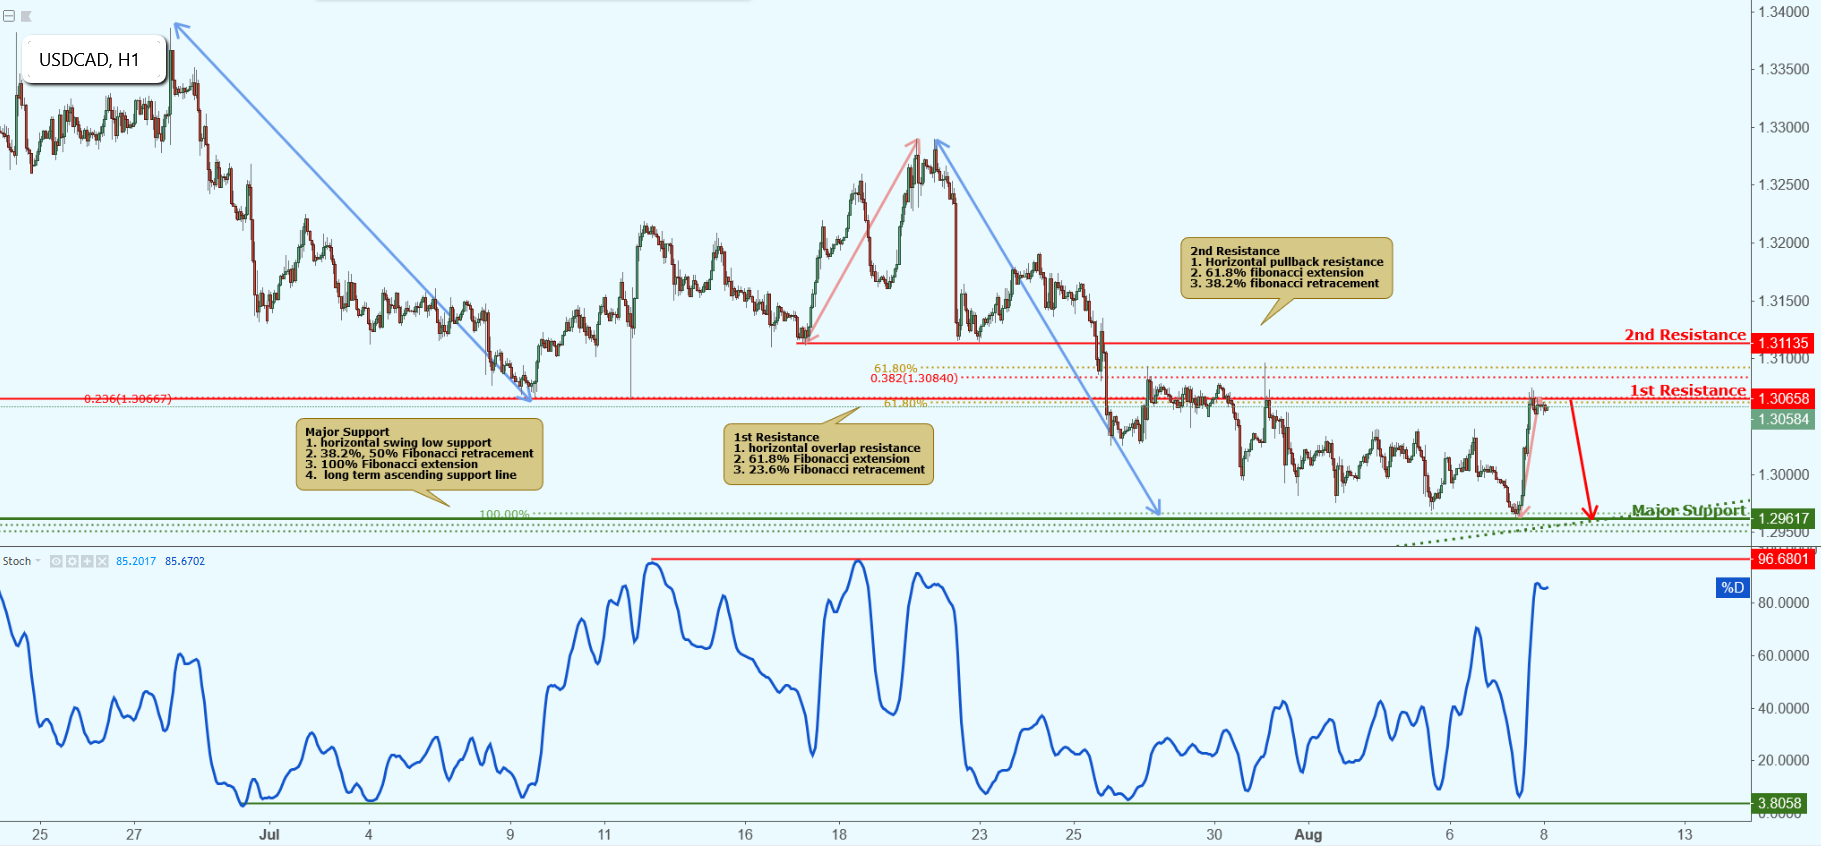Click the %D label badge on stochastic pane
The height and width of the screenshot is (847, 1821).
click(x=1732, y=588)
